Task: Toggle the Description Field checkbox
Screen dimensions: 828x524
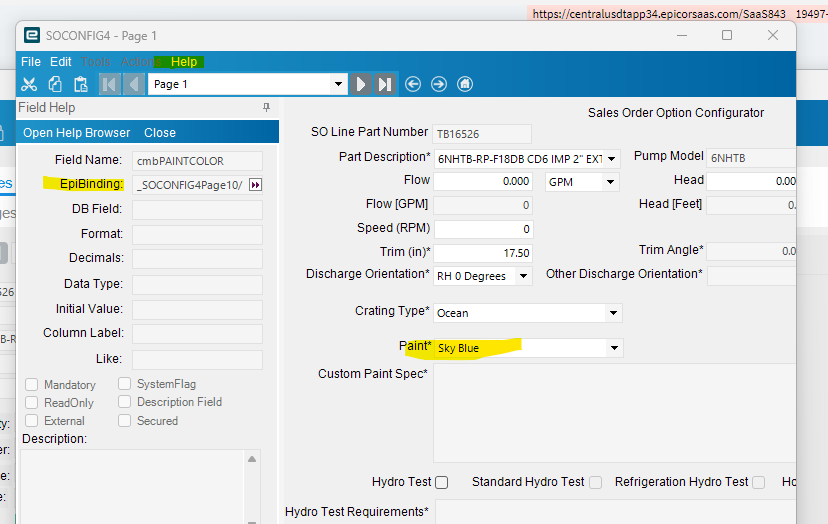Action: (x=125, y=401)
